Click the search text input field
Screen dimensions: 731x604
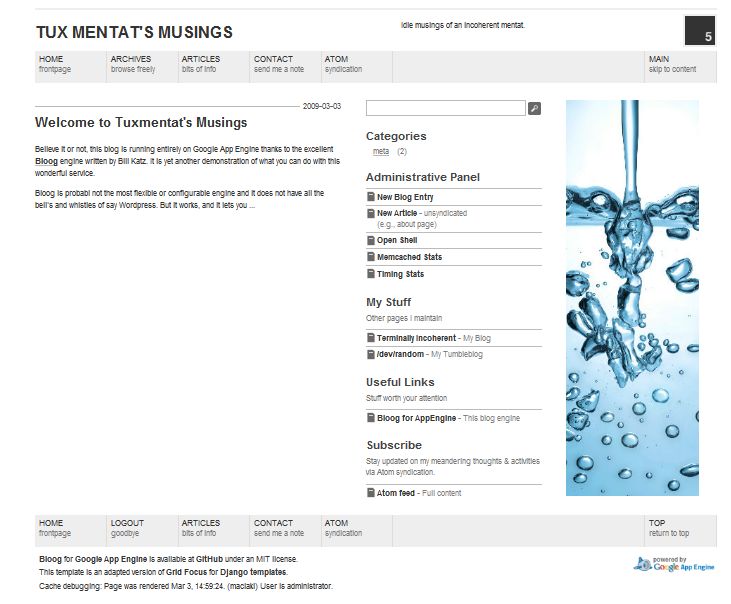(x=445, y=108)
